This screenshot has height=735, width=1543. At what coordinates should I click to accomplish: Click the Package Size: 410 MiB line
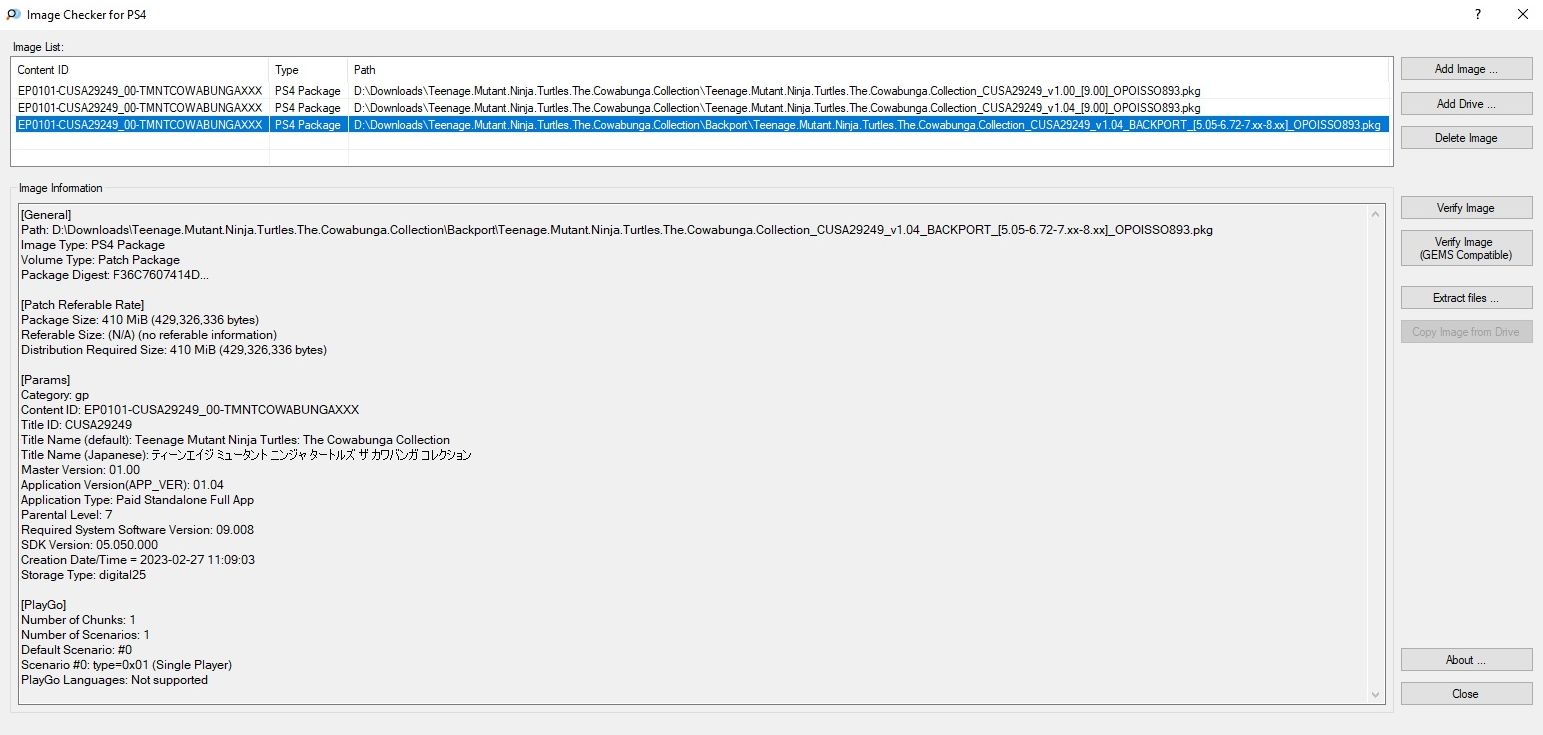click(x=140, y=319)
